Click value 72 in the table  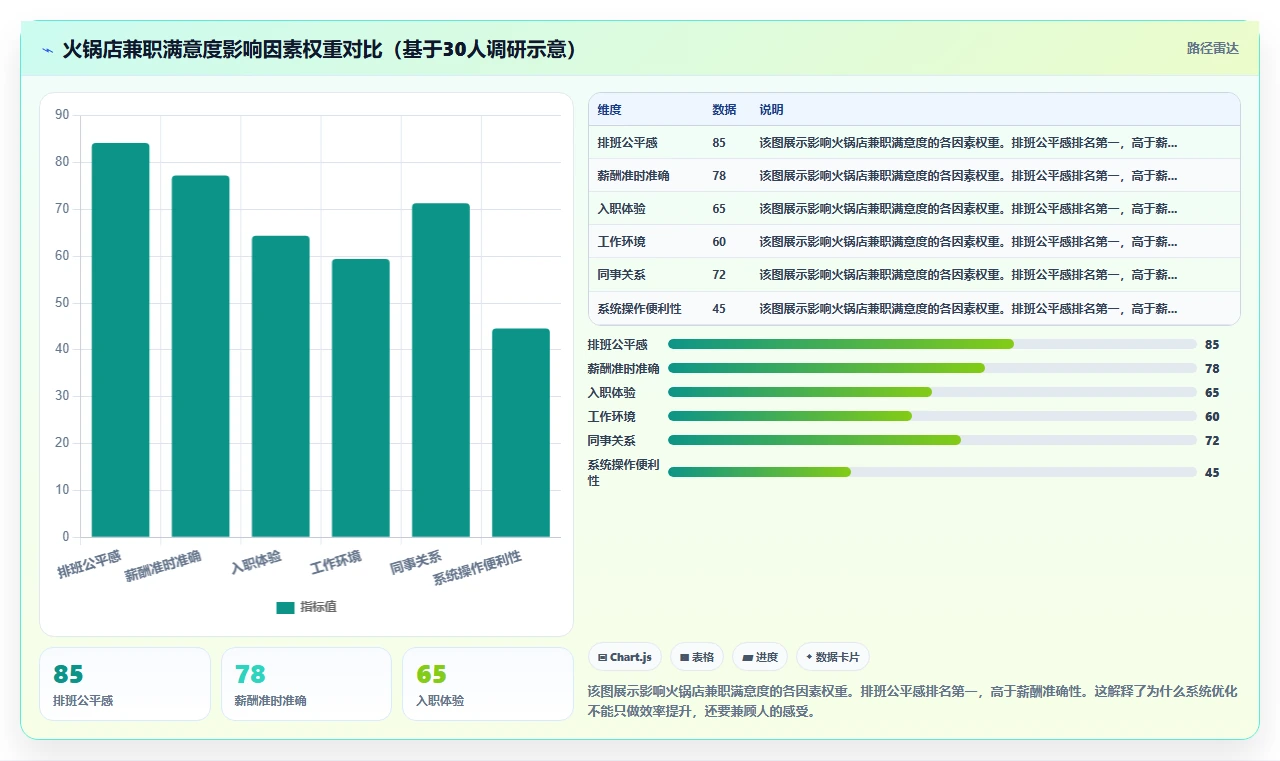[x=719, y=275]
